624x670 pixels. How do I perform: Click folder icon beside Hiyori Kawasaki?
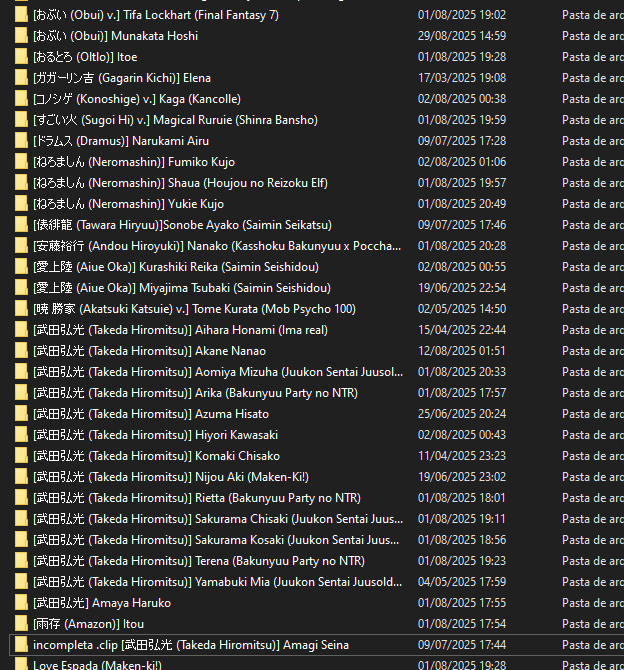tap(21, 435)
